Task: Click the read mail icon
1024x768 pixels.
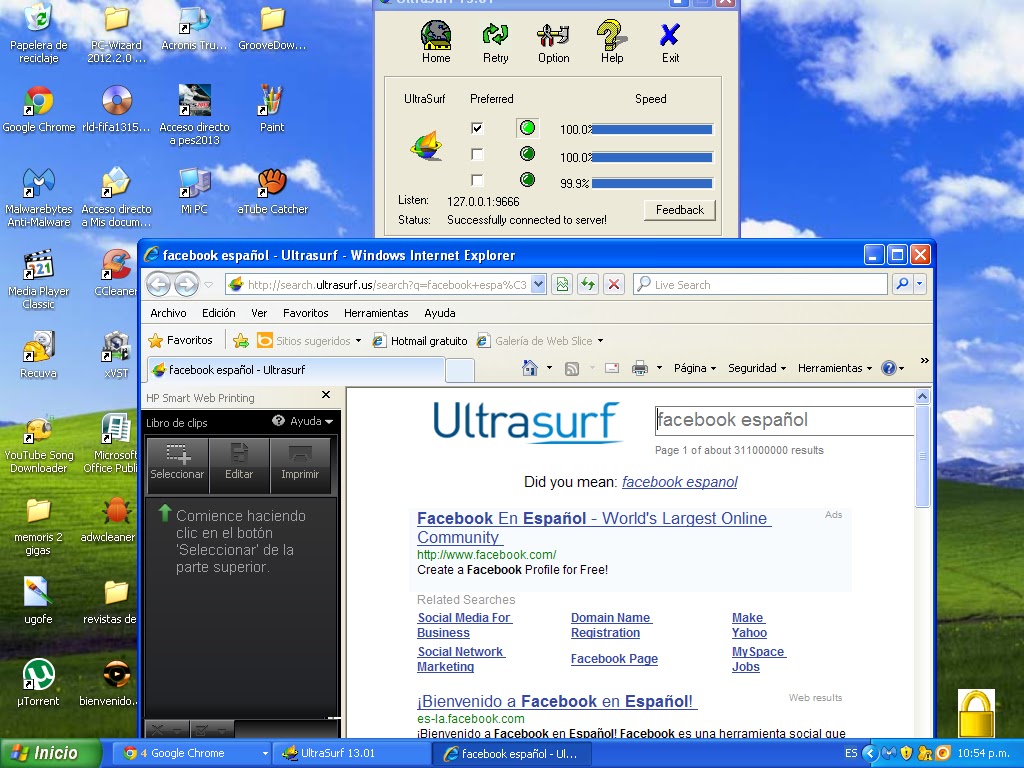Action: tap(612, 368)
